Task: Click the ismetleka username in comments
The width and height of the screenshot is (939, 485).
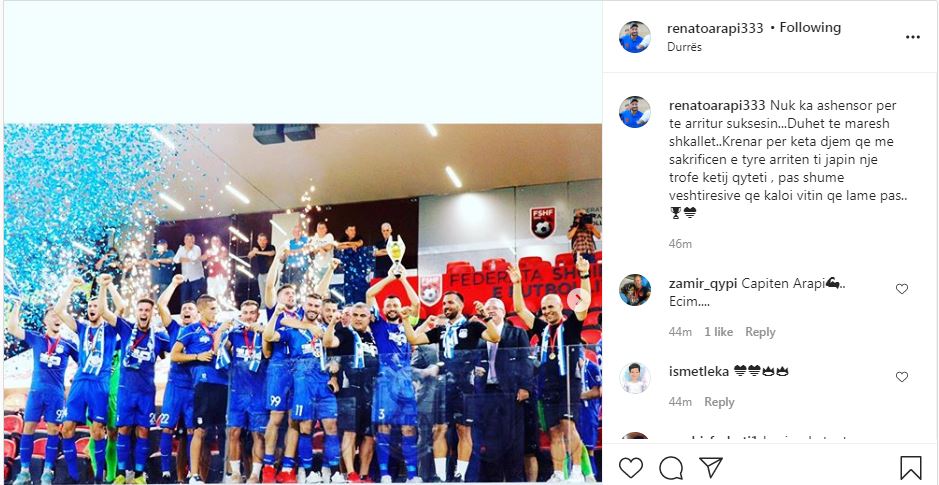Action: coord(699,371)
